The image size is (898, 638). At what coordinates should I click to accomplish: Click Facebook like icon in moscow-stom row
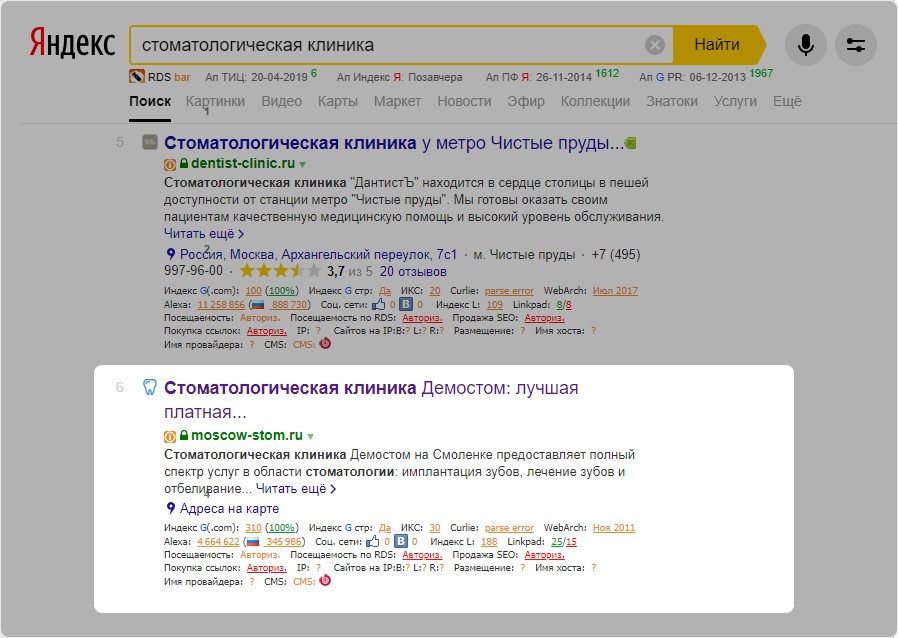tap(373, 541)
